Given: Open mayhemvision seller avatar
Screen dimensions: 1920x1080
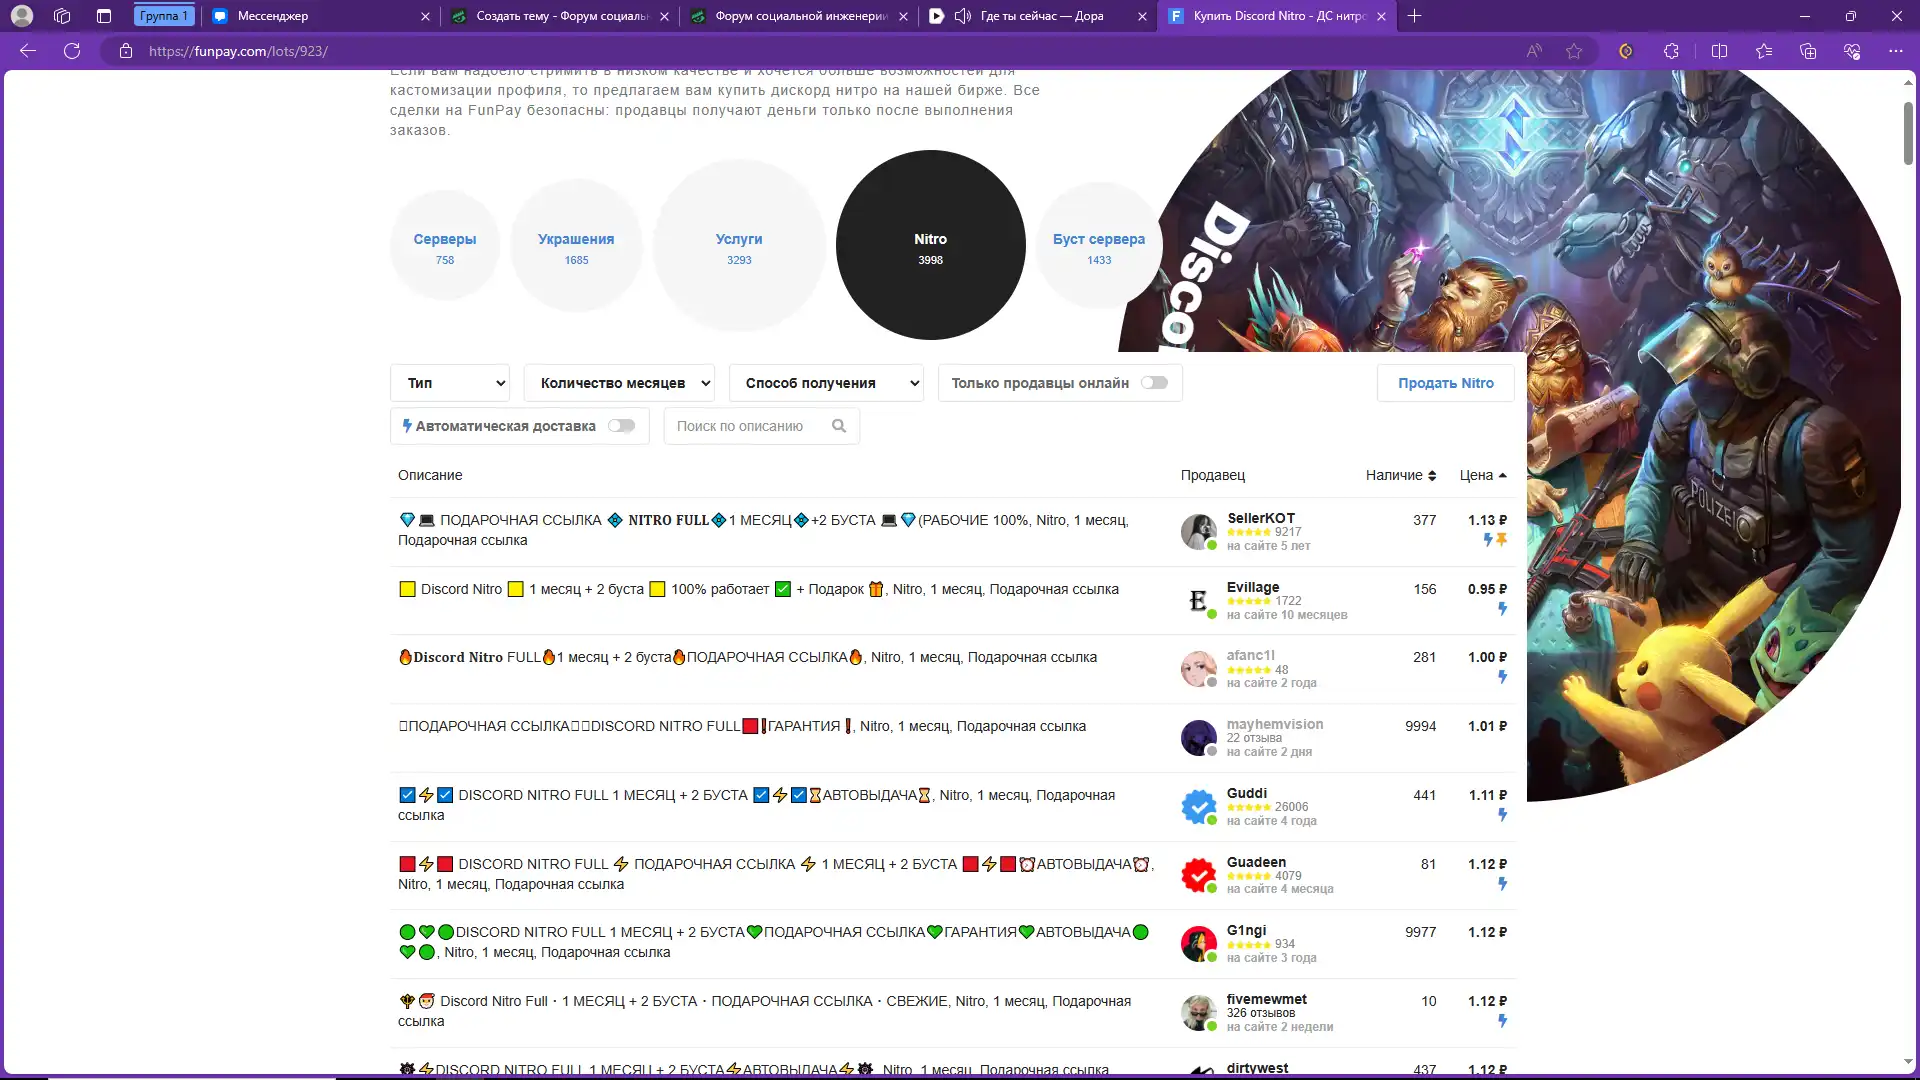Looking at the screenshot, I should tap(1198, 738).
